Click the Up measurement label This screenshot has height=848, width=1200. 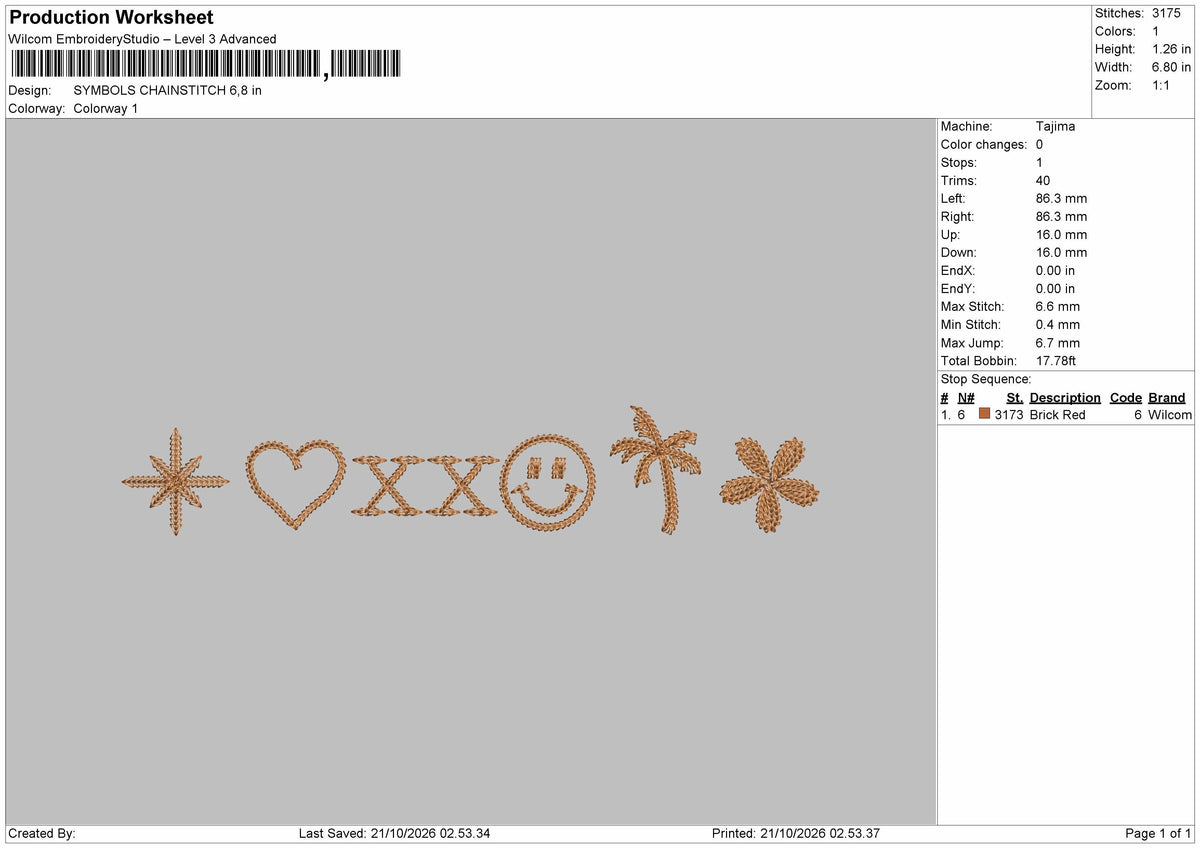point(951,234)
